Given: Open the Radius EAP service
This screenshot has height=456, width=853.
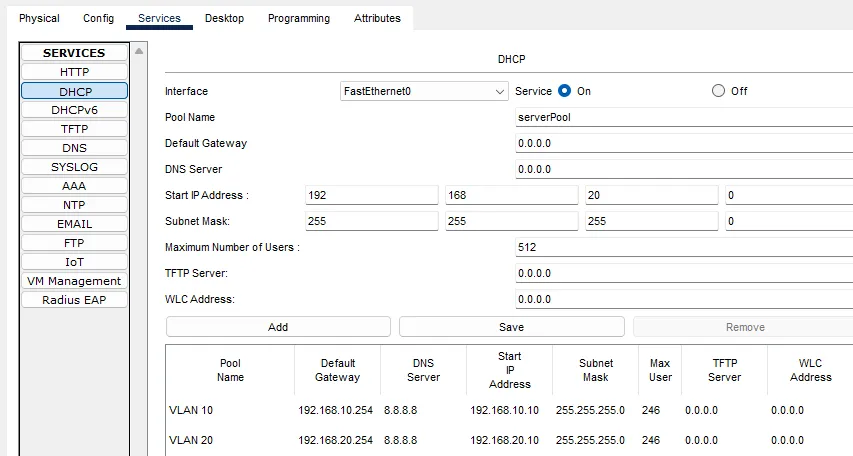Looking at the screenshot, I should [x=75, y=300].
